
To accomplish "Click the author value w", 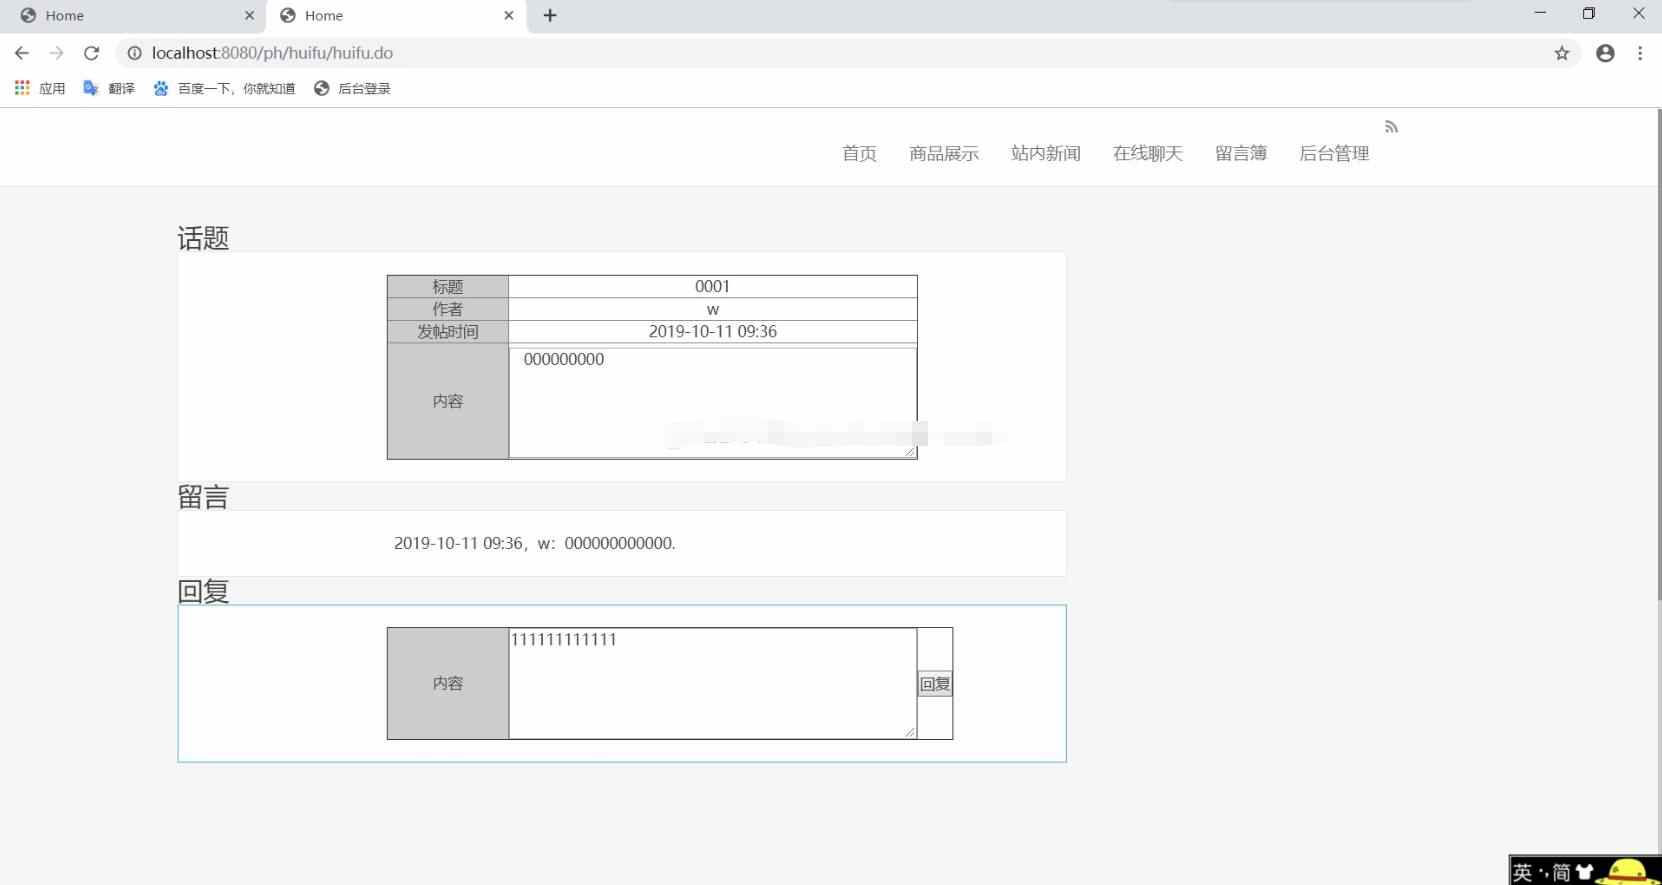I will [713, 309].
